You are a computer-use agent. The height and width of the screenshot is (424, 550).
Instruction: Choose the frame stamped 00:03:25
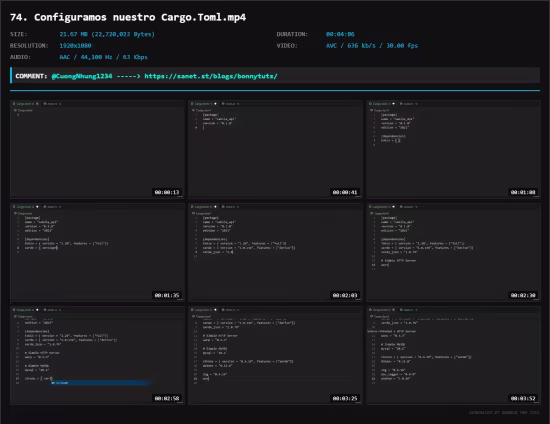(x=275, y=356)
